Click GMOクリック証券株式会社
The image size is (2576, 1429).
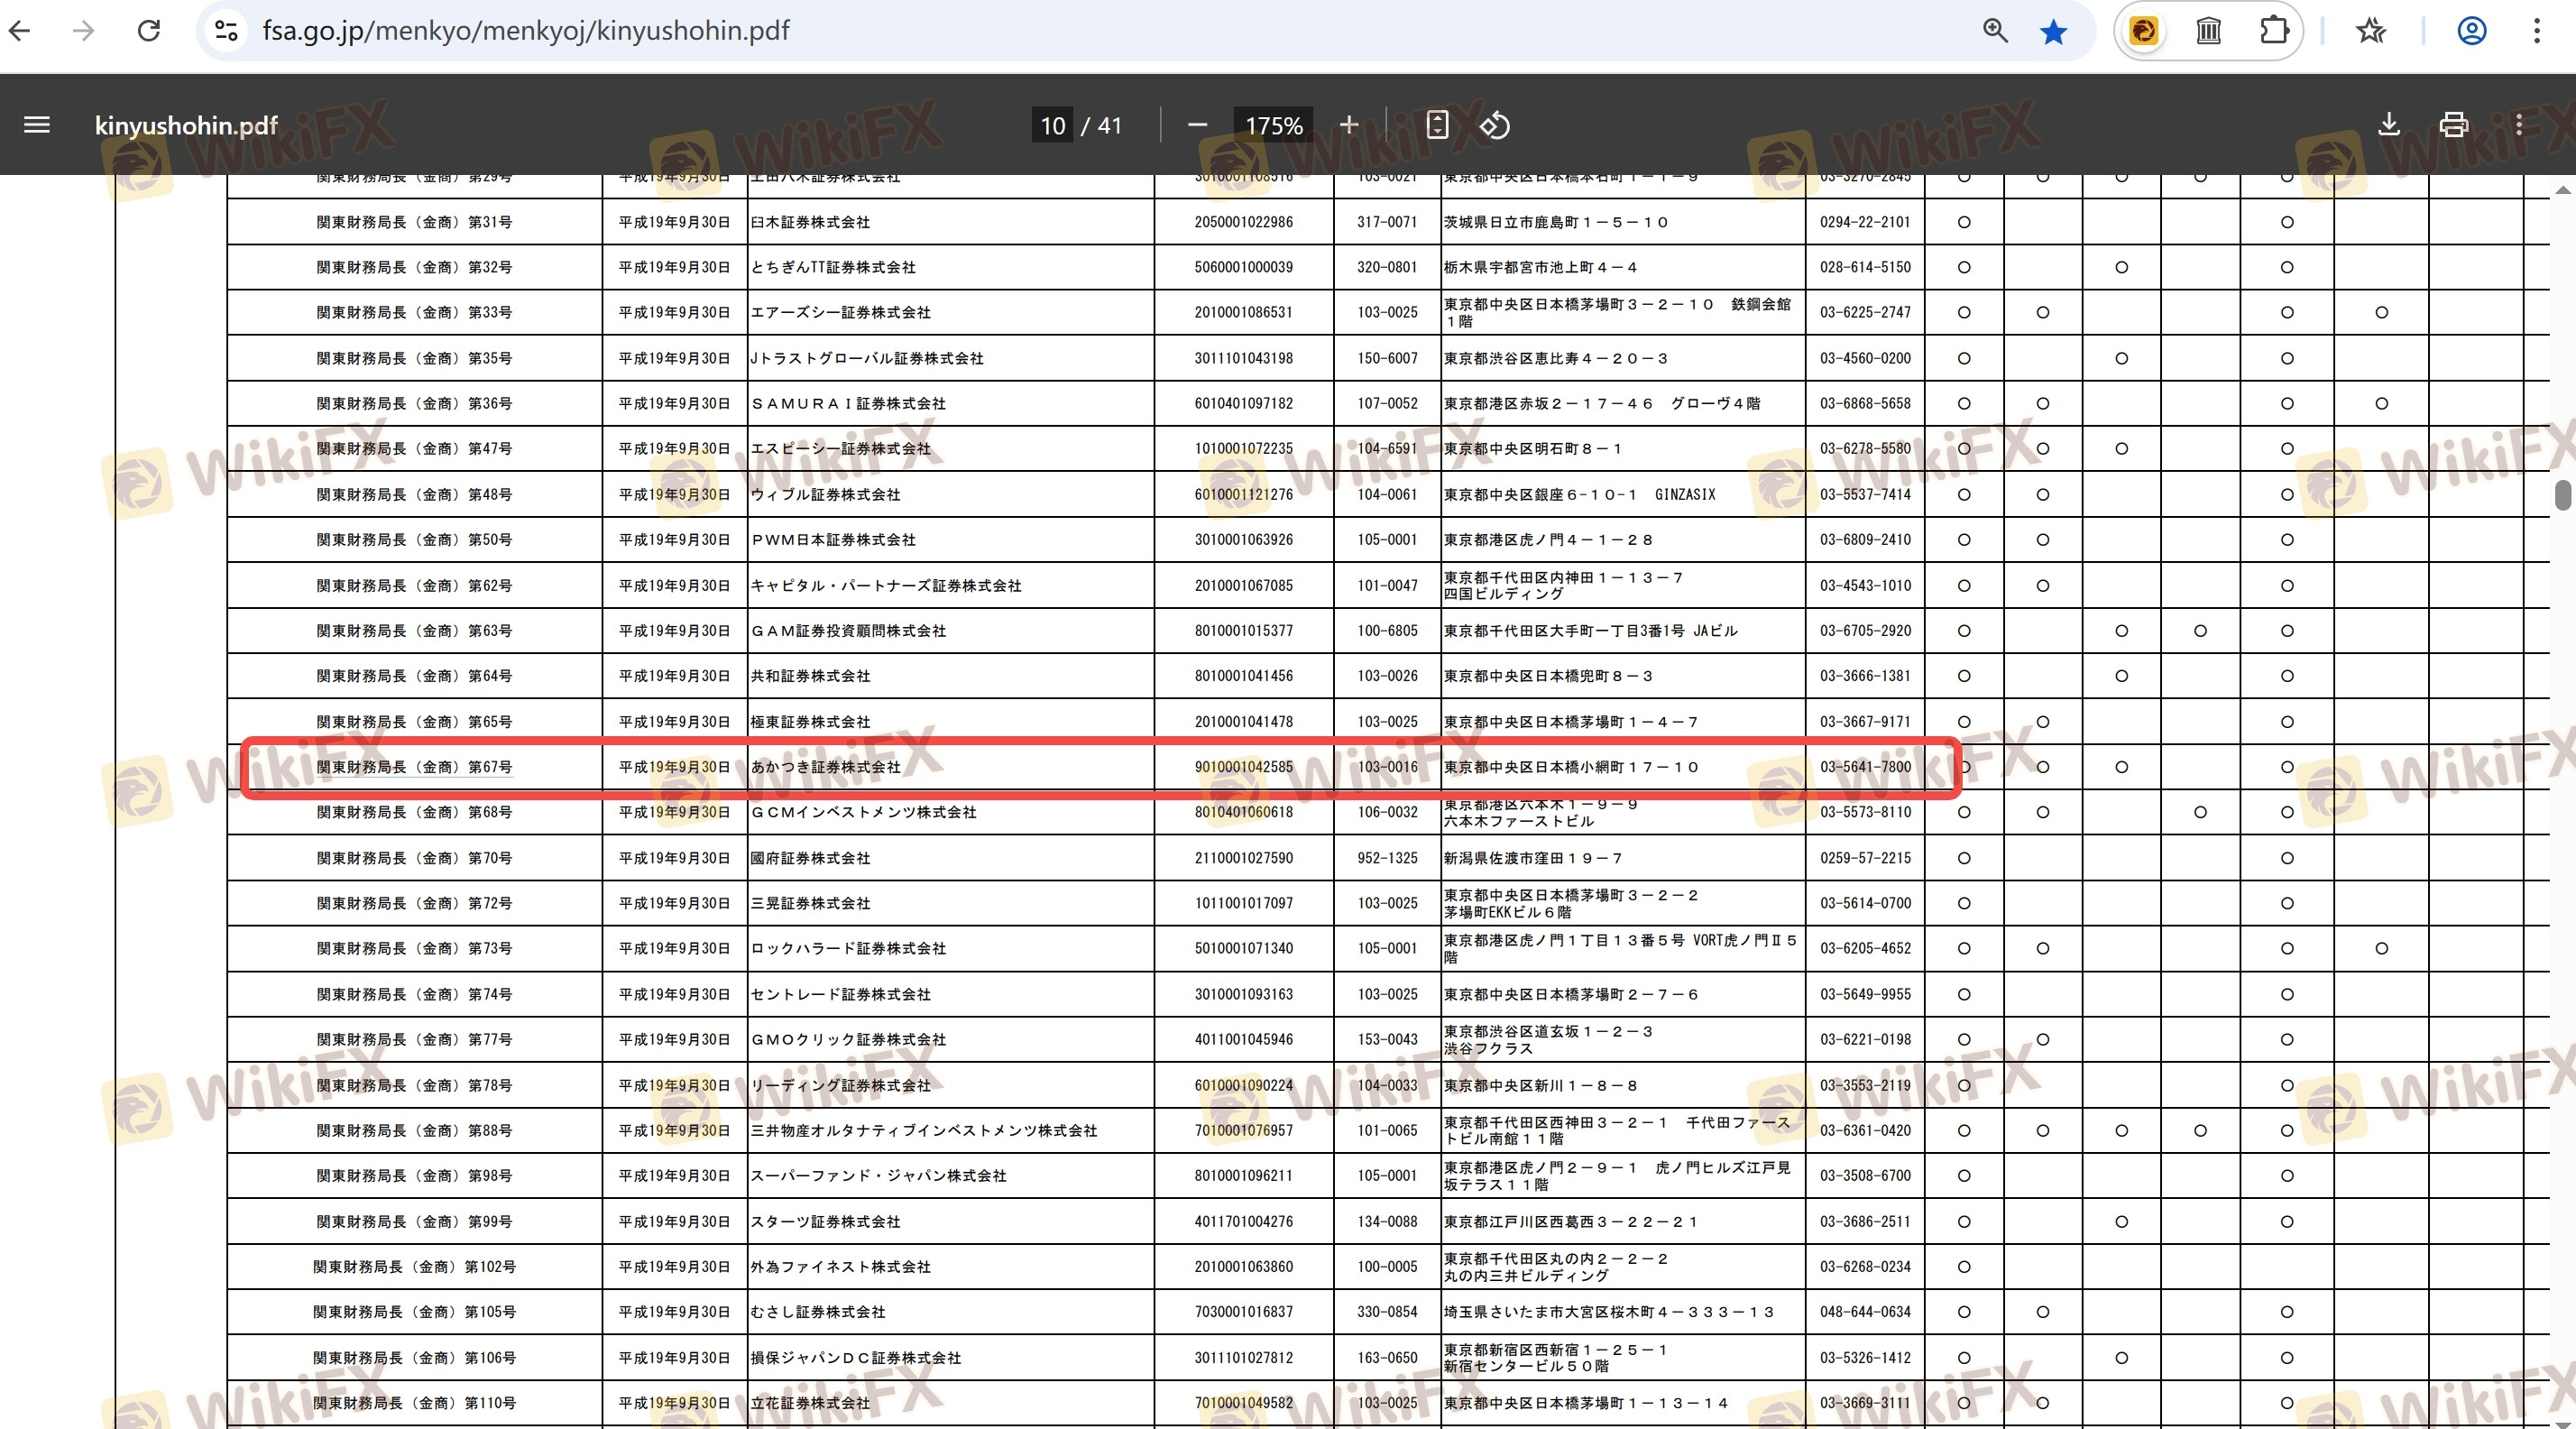(x=848, y=1039)
